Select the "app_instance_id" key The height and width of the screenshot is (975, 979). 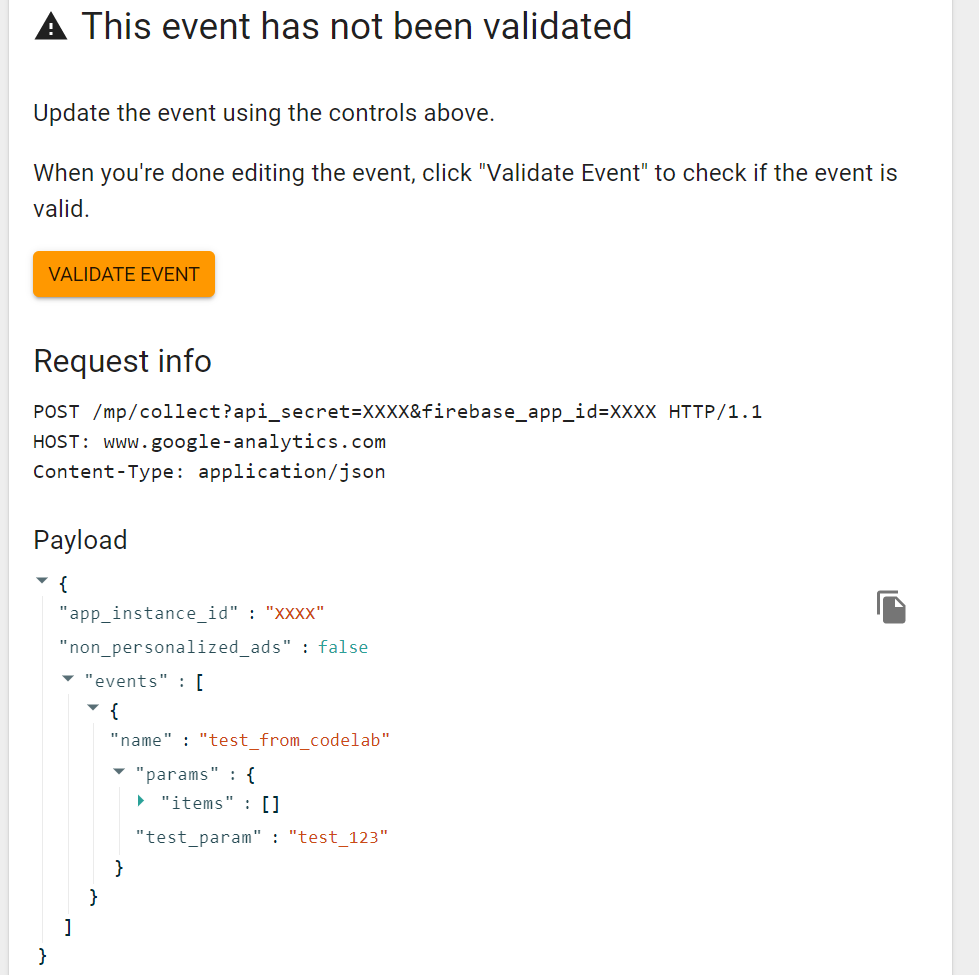pos(149,613)
